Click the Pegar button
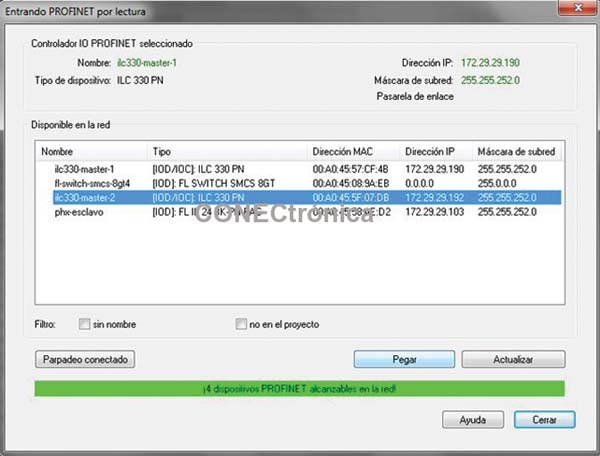This screenshot has width=600, height=456. (x=404, y=359)
